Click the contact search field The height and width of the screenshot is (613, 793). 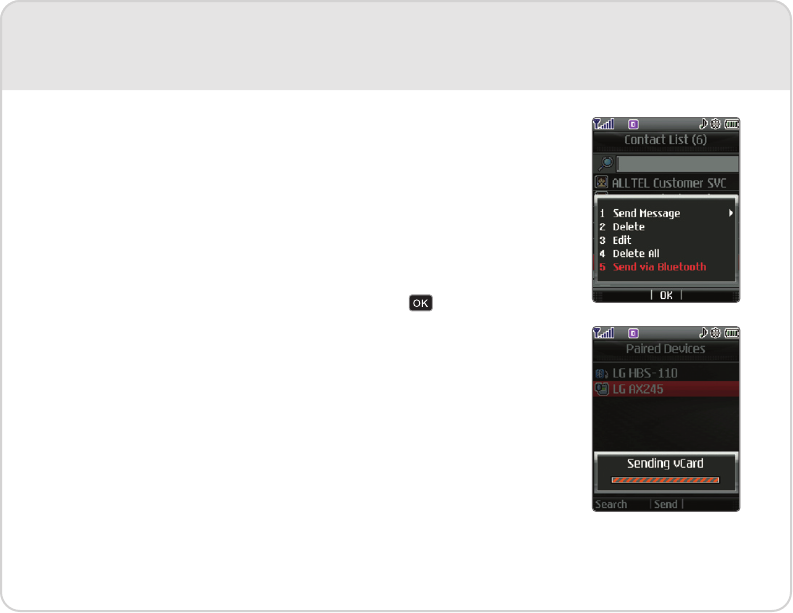tap(677, 163)
